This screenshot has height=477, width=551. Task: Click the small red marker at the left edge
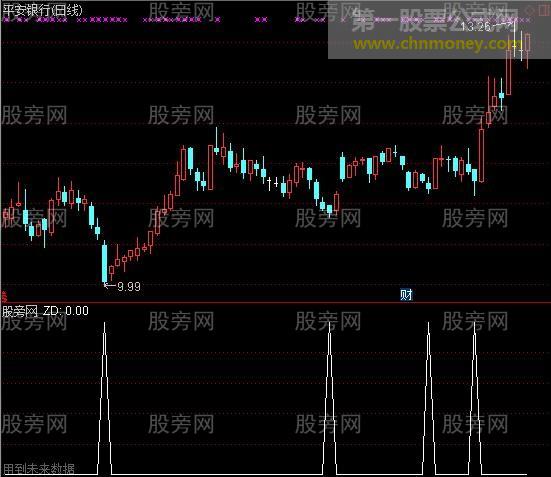(x=5, y=296)
